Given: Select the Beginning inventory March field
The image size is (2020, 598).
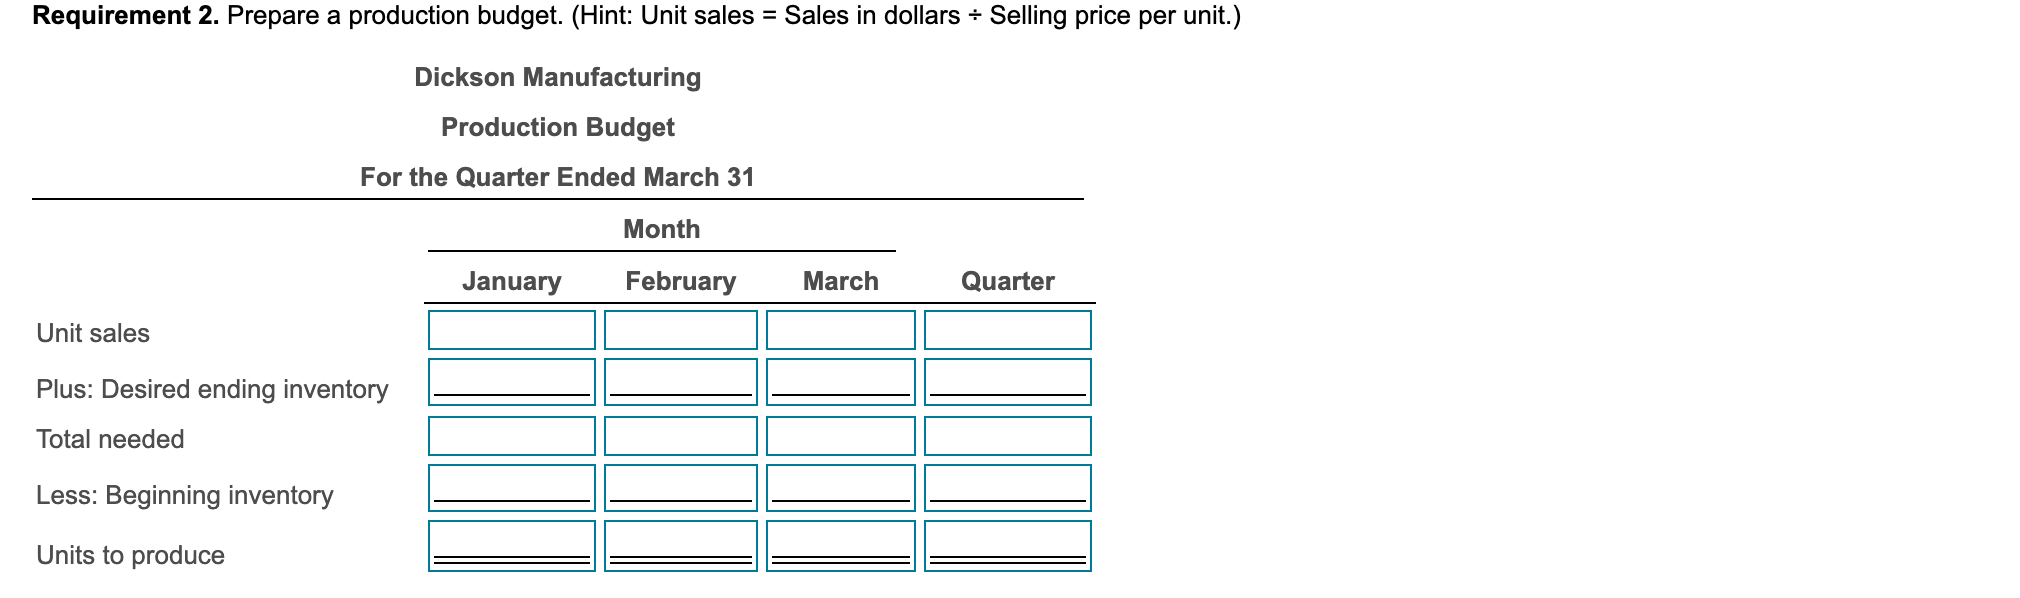Looking at the screenshot, I should pyautogui.click(x=840, y=490).
